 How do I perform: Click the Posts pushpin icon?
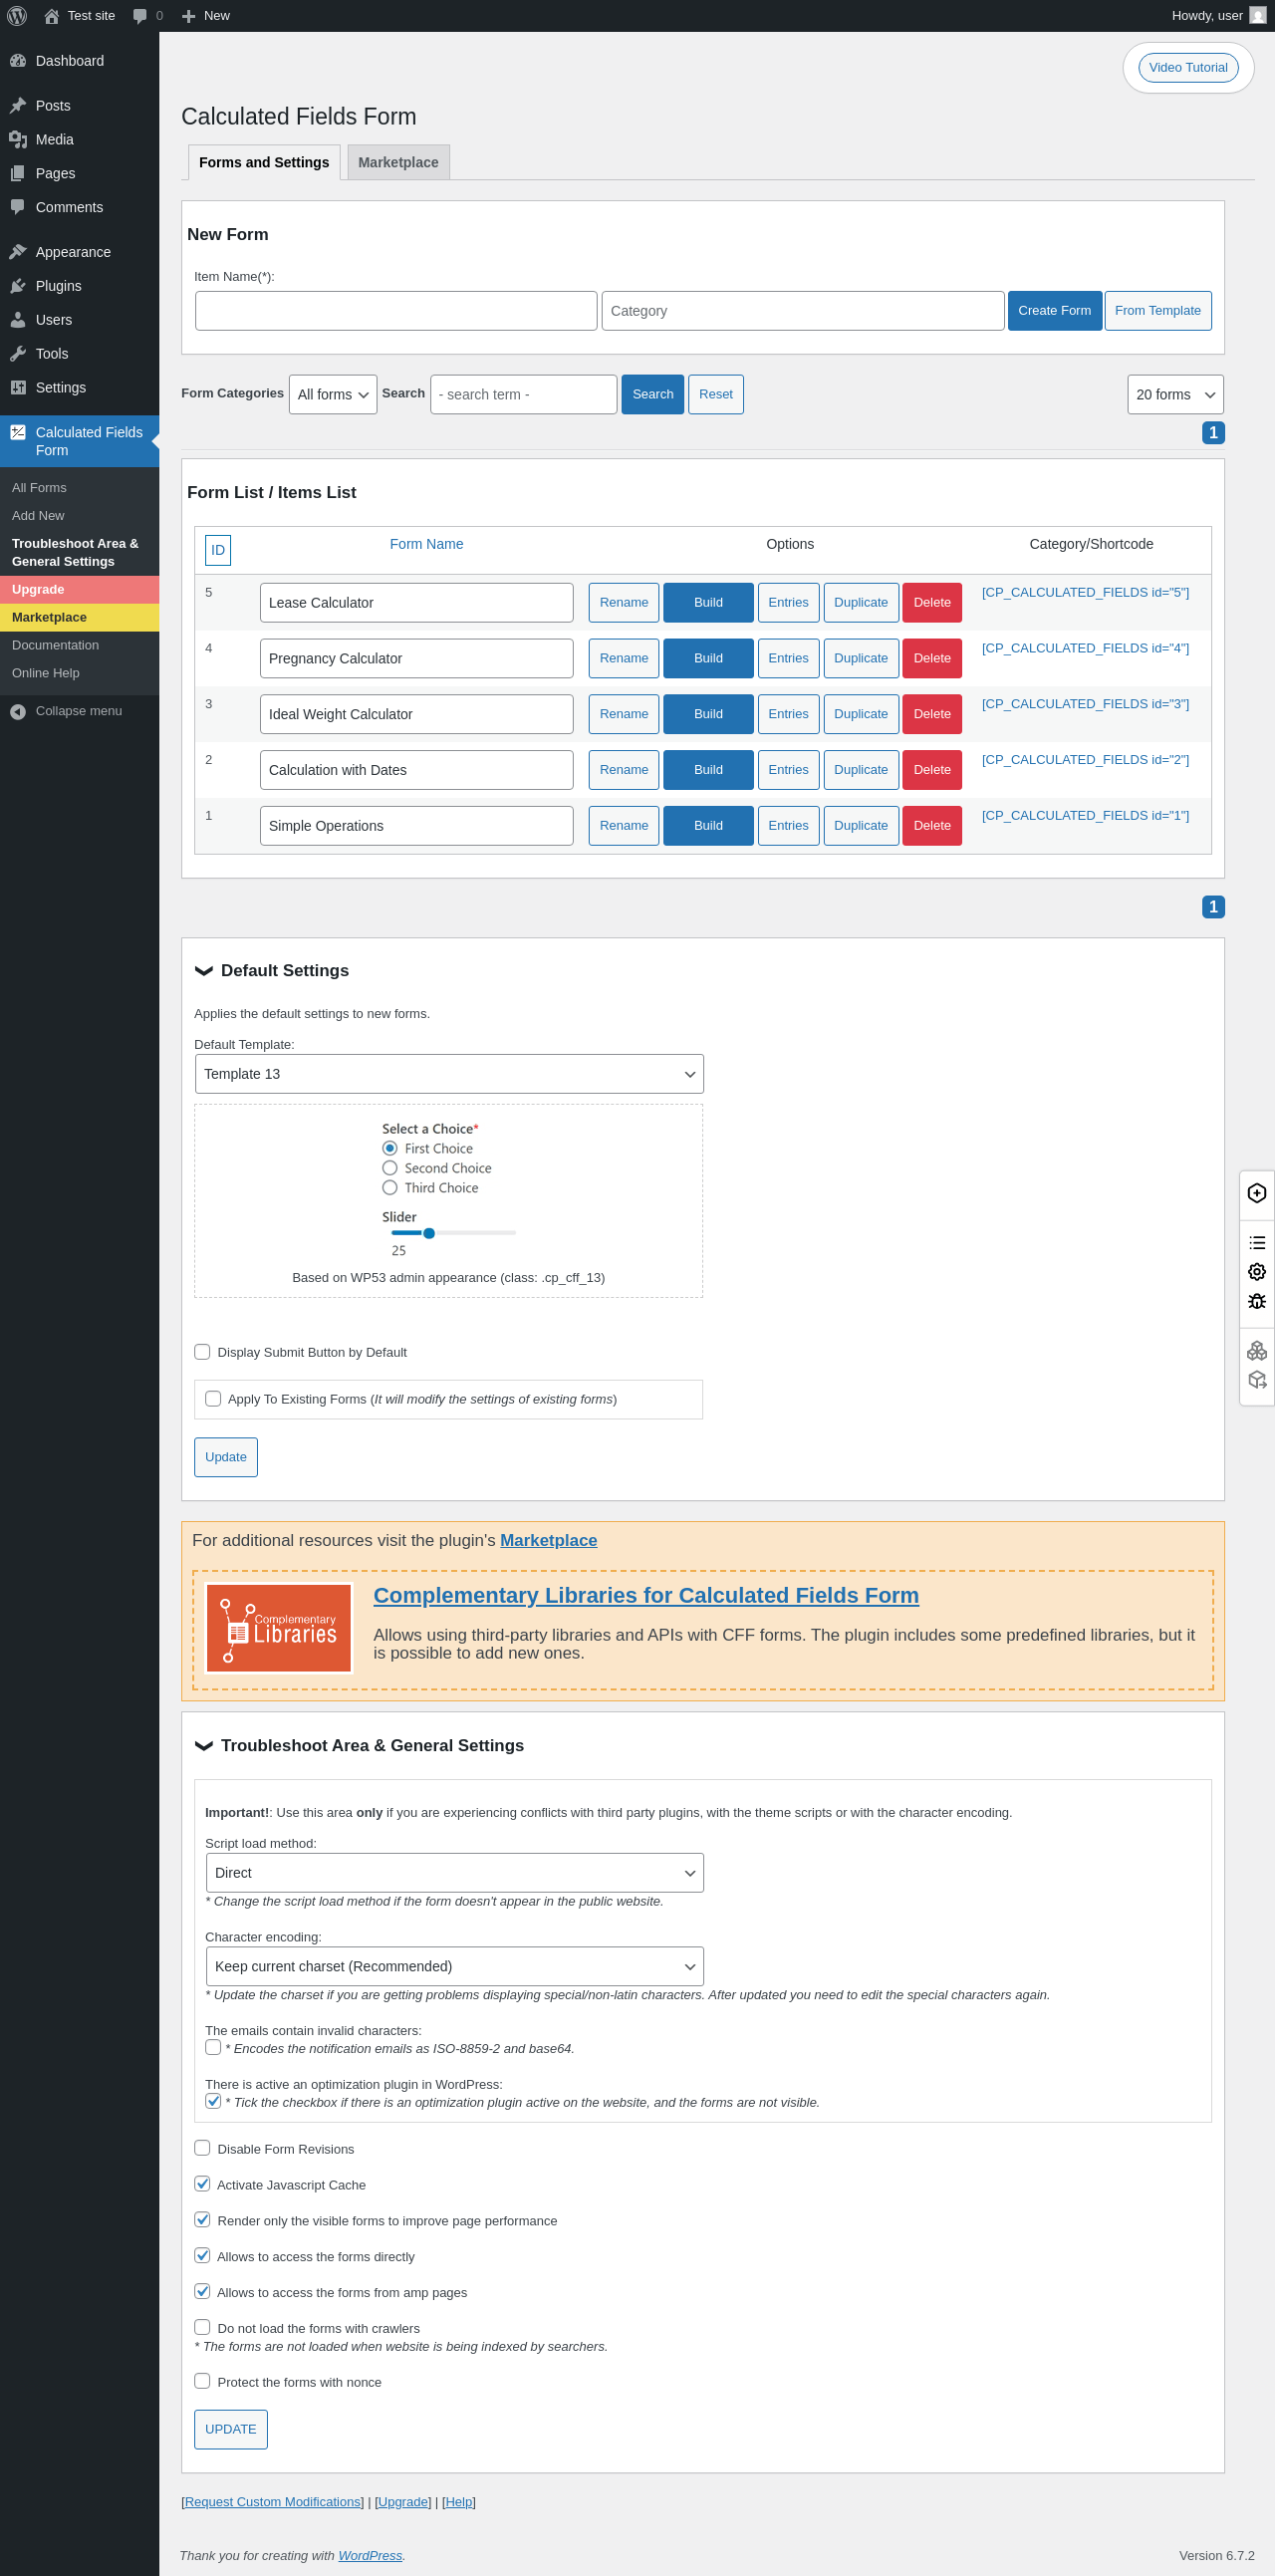coord(18,106)
